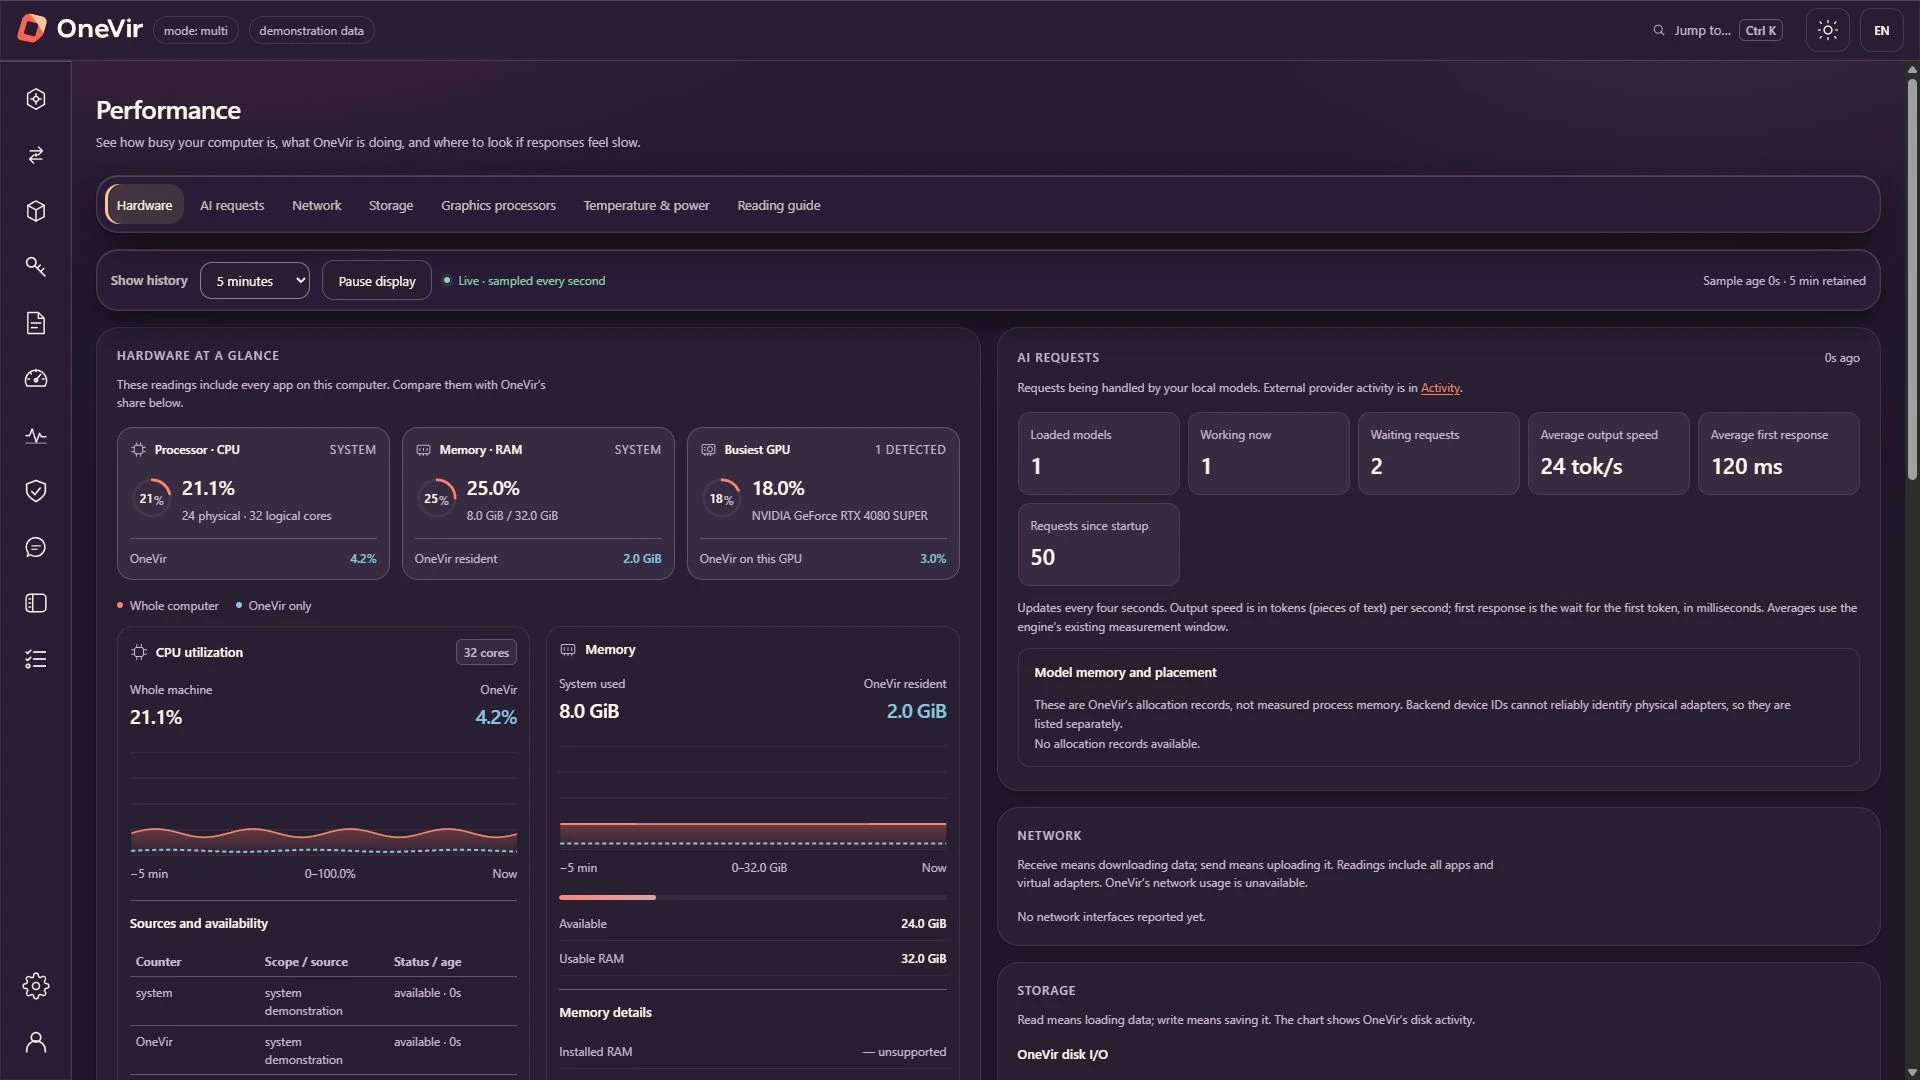Select the Busiest GPU card
Viewport: 1920px width, 1080px height.
click(823, 504)
